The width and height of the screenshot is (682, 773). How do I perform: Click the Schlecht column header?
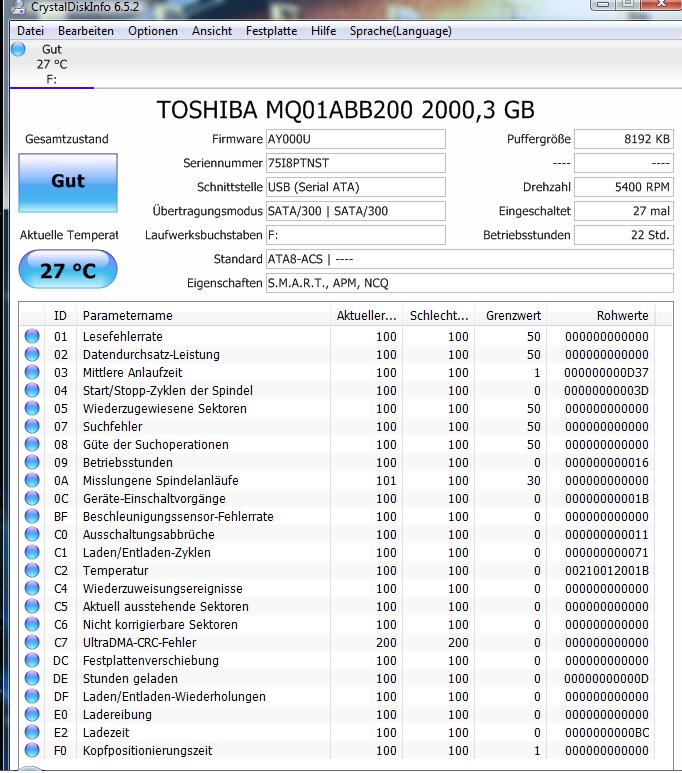[438, 316]
